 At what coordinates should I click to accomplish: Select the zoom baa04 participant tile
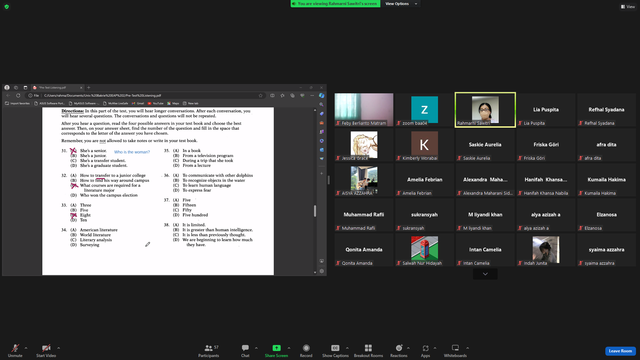424,110
